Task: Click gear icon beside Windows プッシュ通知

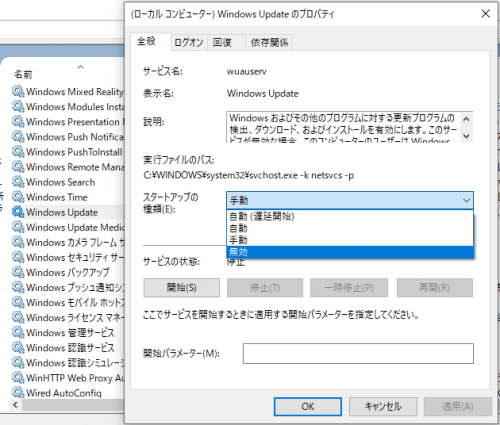Action: [x=18, y=287]
